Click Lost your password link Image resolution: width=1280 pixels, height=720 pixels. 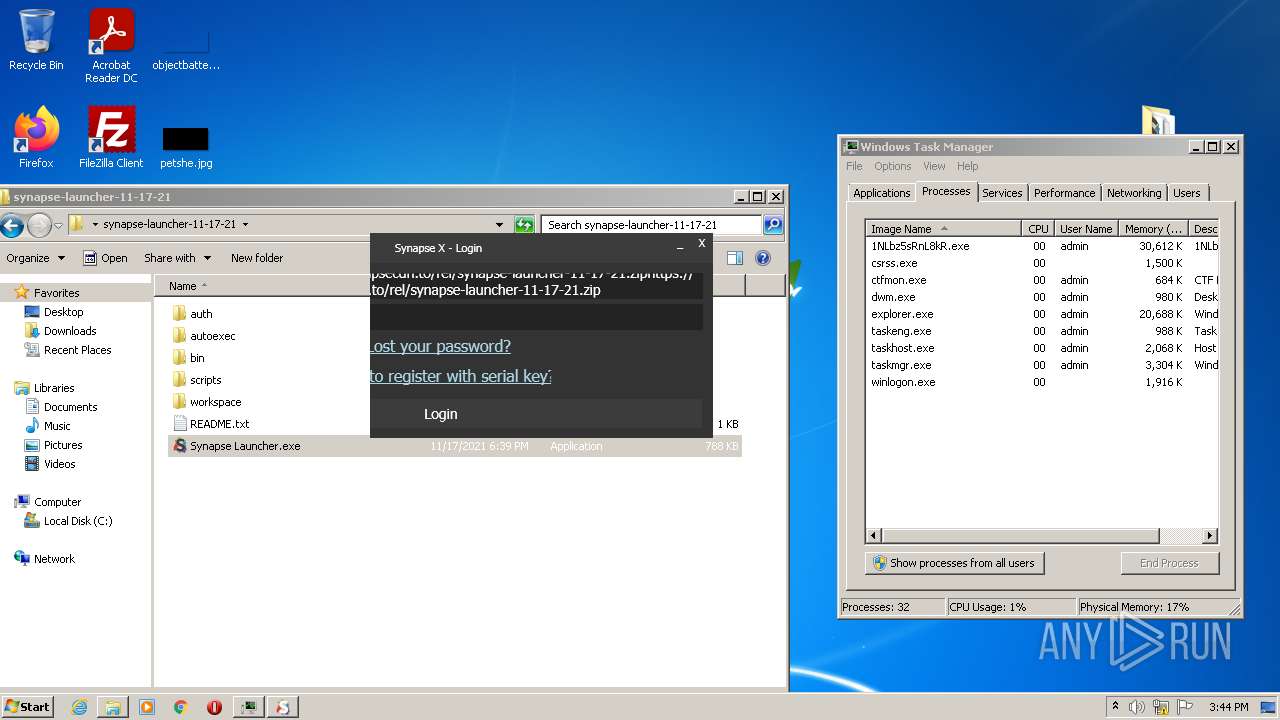point(440,346)
